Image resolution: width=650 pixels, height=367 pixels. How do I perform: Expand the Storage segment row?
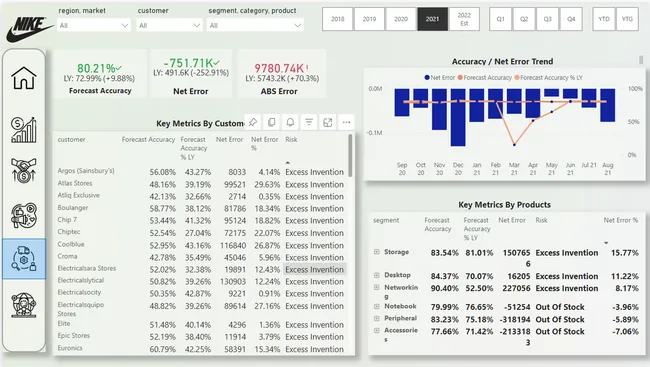click(x=376, y=252)
